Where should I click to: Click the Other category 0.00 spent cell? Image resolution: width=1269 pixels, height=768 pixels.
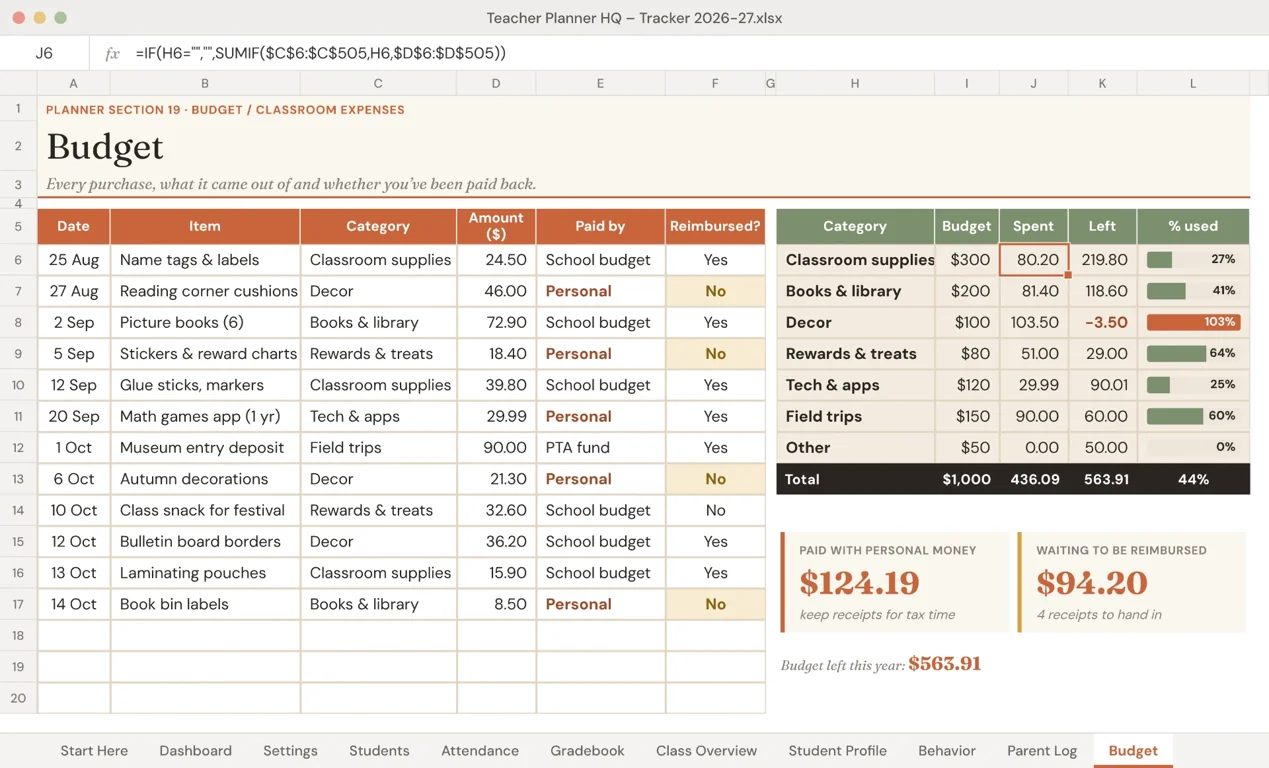click(x=1034, y=447)
